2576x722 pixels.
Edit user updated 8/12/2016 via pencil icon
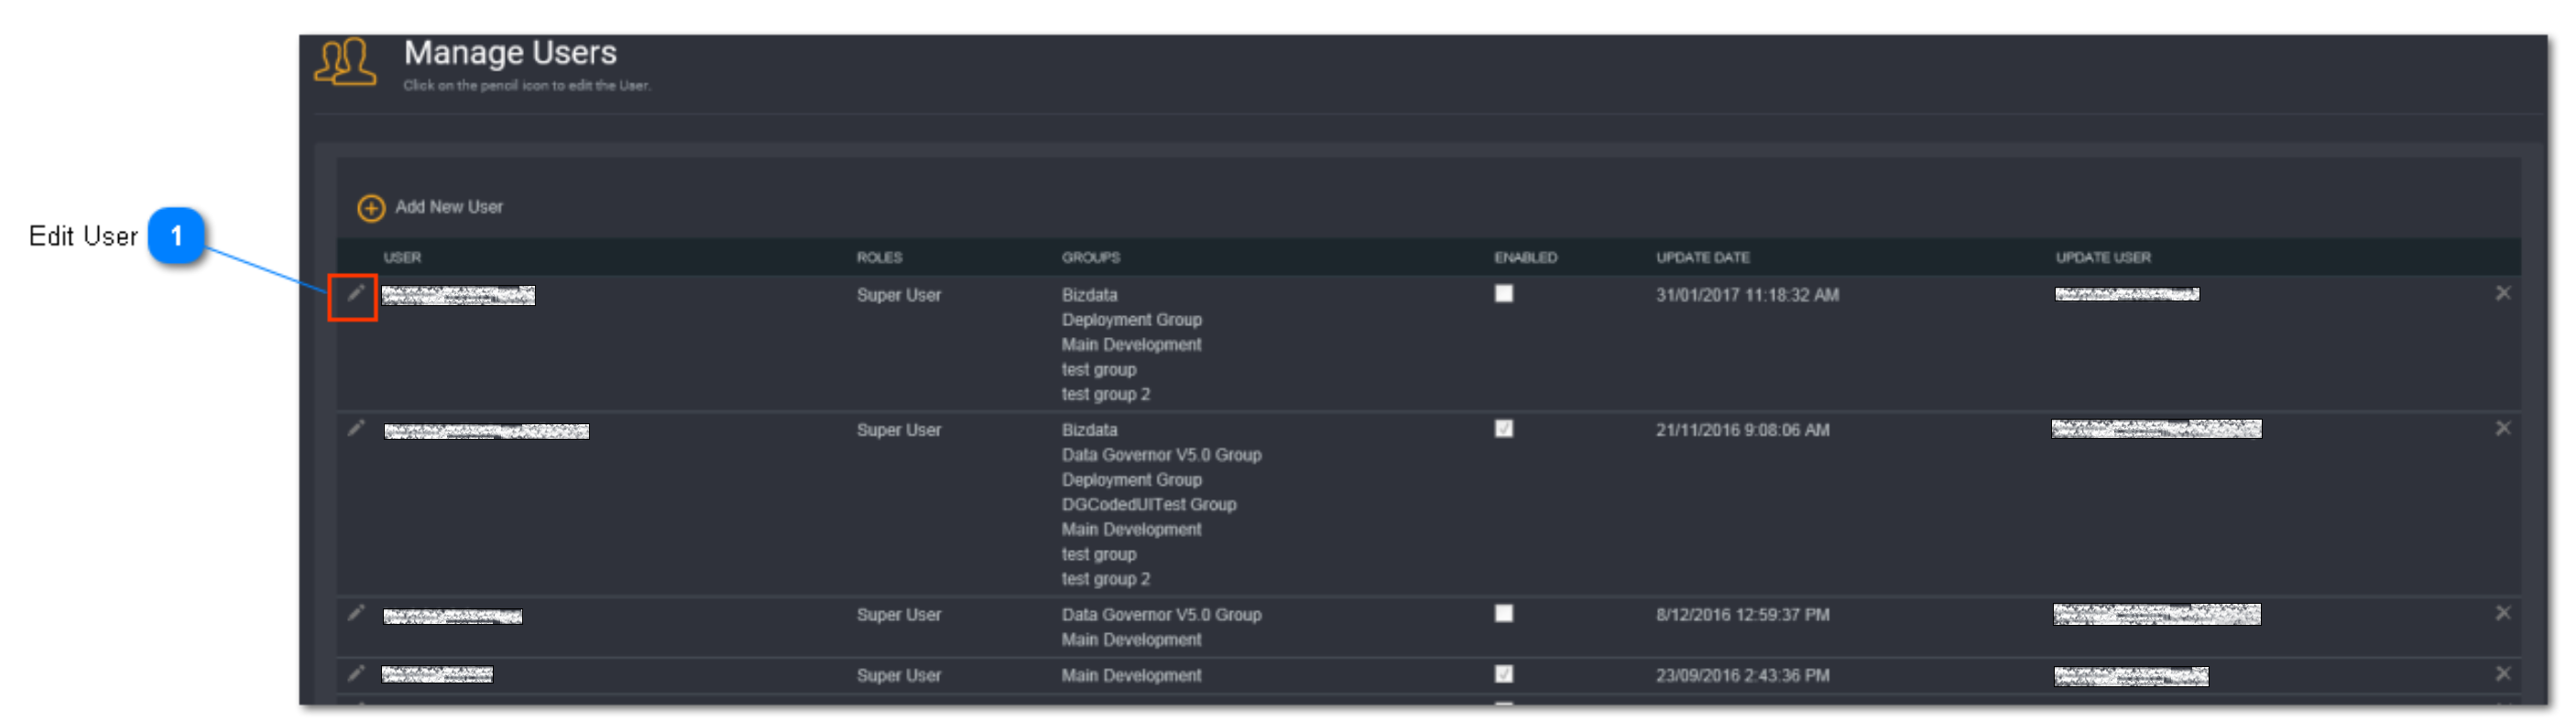[355, 613]
